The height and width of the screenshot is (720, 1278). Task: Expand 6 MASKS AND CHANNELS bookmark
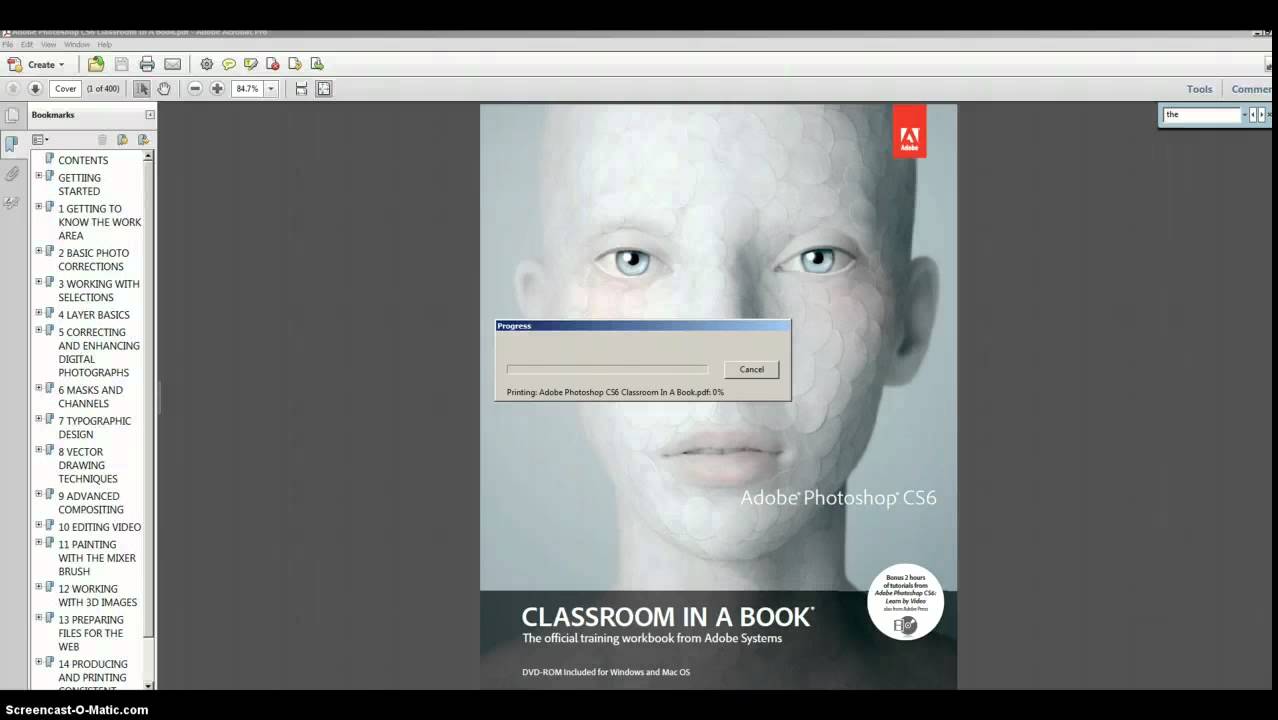pos(39,387)
